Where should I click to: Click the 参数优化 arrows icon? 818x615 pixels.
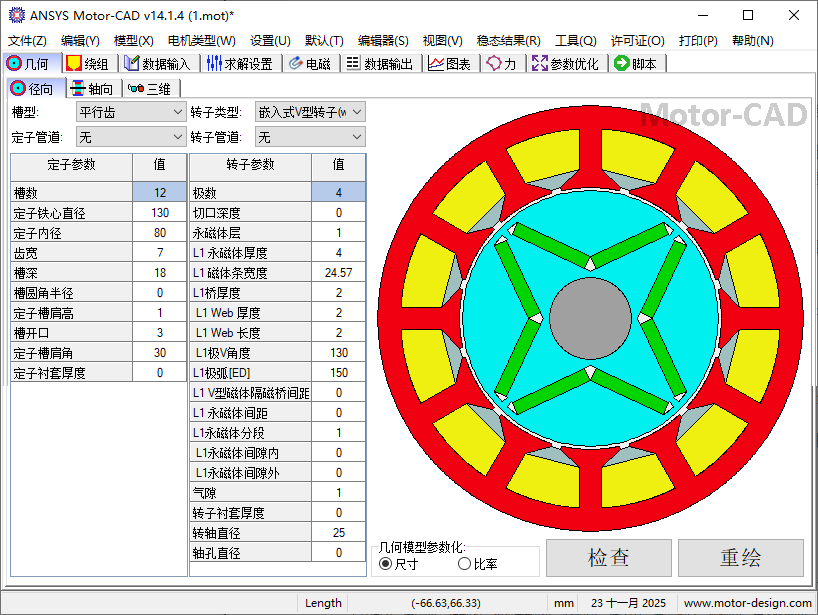pos(539,64)
